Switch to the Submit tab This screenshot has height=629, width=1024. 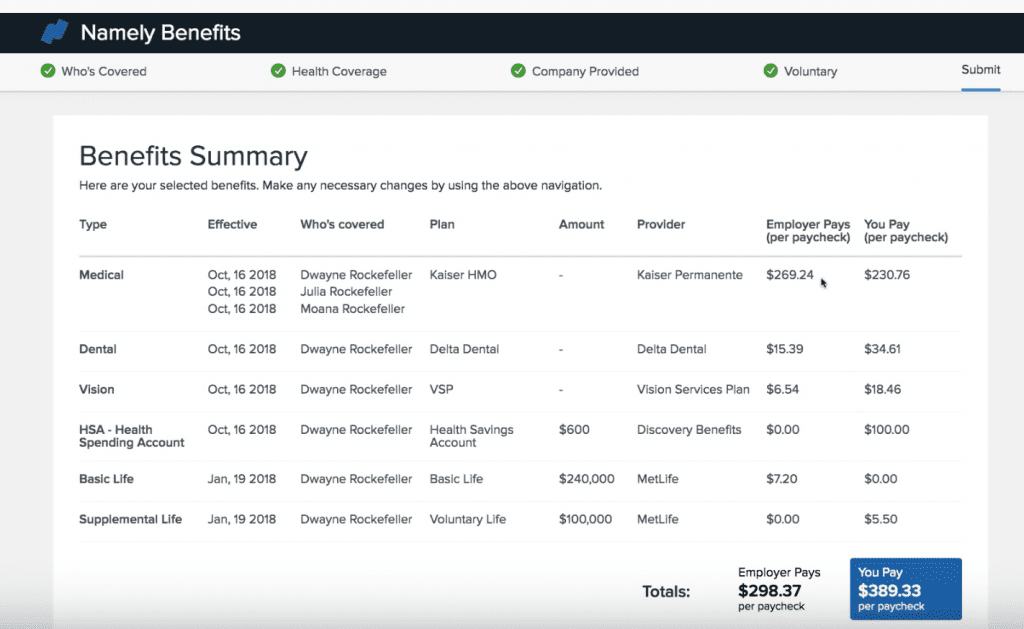[980, 70]
